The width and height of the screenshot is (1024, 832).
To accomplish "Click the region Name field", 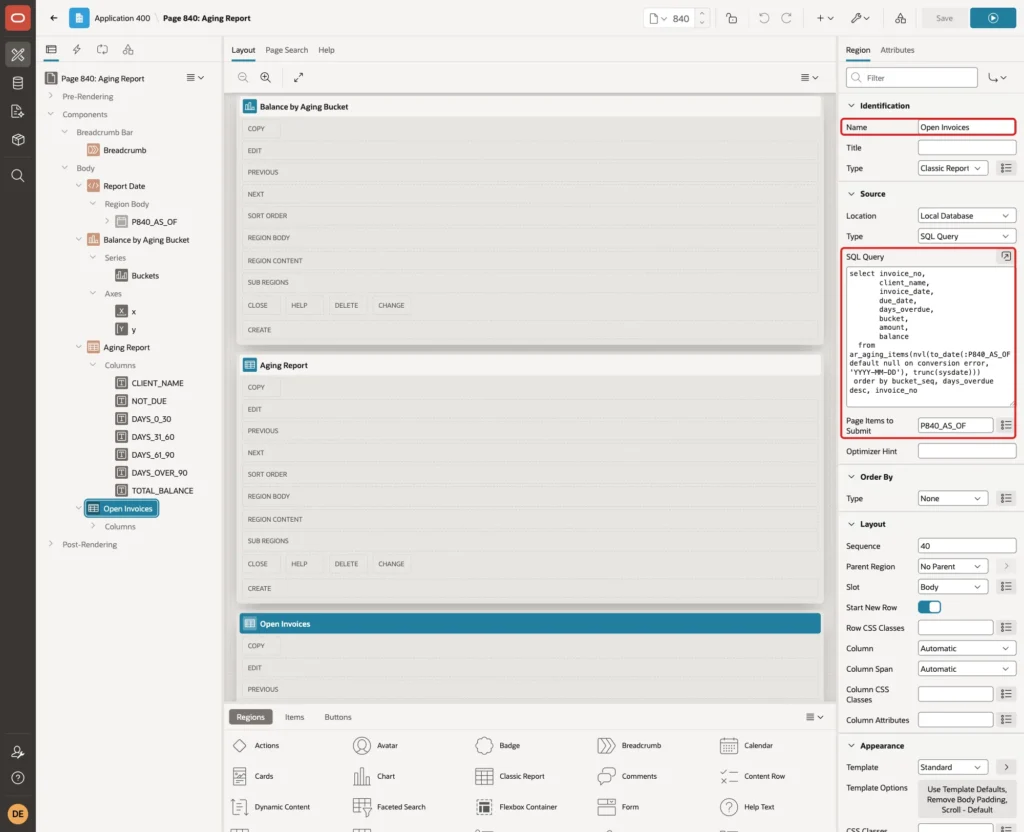I will point(967,127).
